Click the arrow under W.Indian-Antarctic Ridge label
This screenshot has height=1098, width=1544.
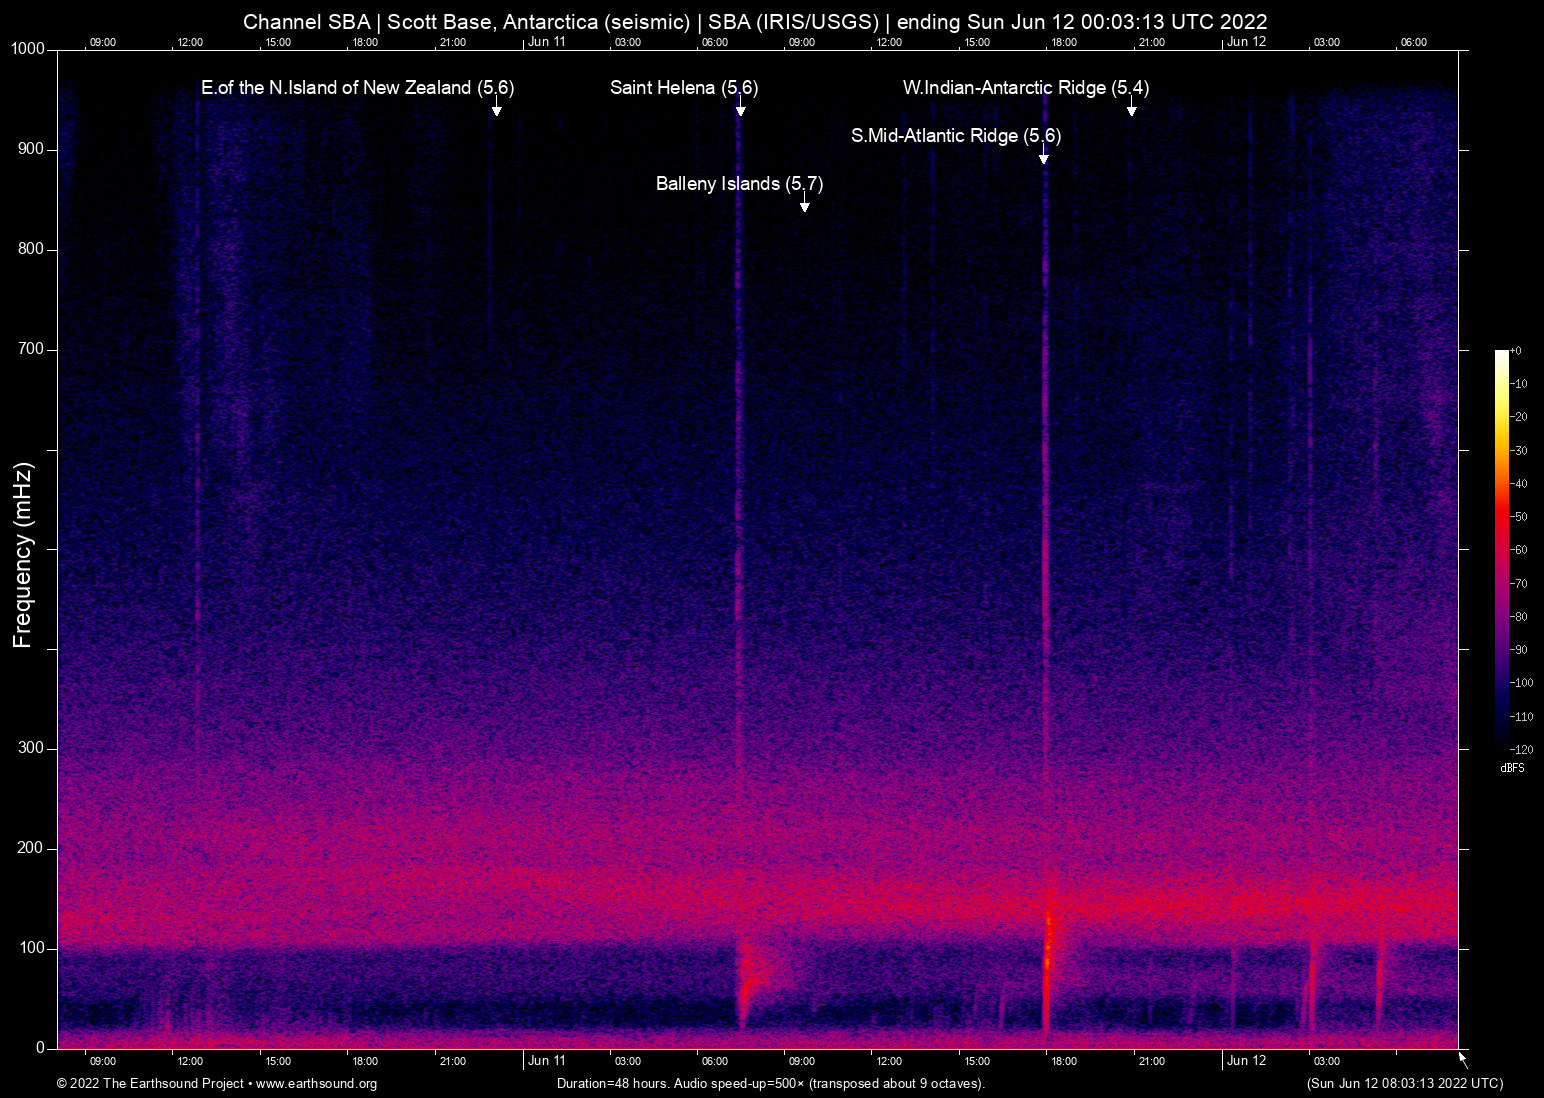pos(1131,108)
